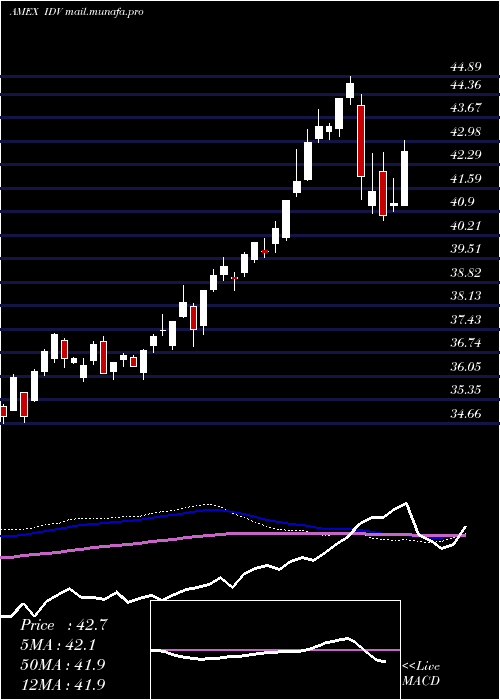Click the 36.05 price axis label
The width and height of the screenshot is (500, 700).
pos(466,367)
